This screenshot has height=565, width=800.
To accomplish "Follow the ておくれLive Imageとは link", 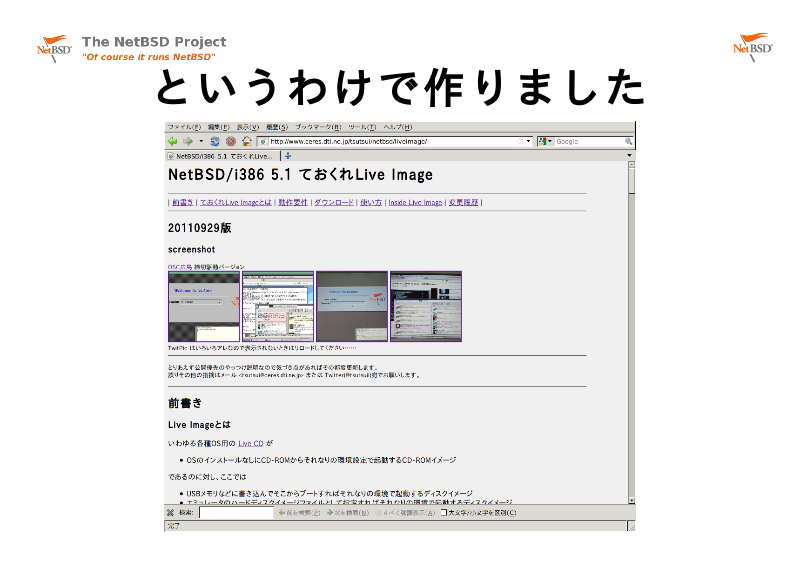I will pos(235,203).
